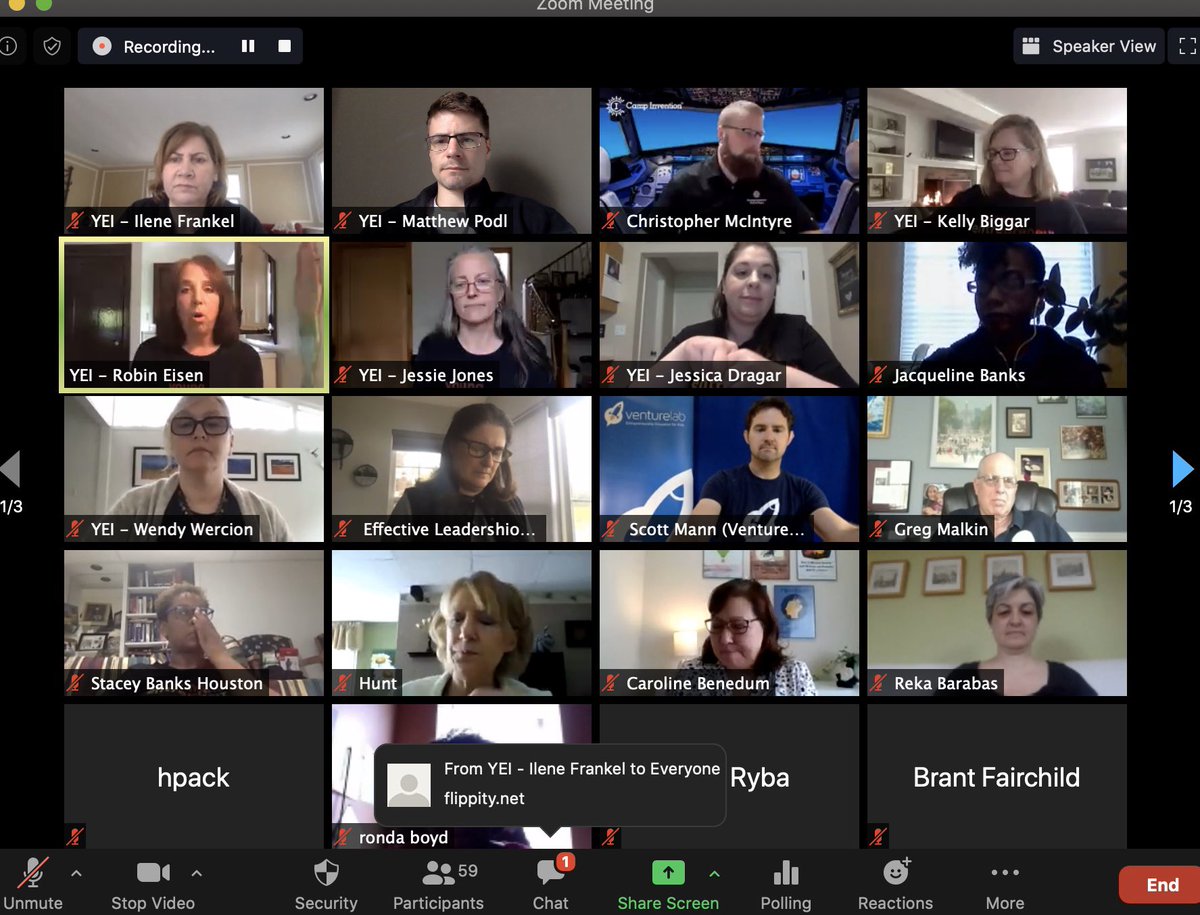Click muted mic icon on Brant Fairchild
Screen dimensions: 1200x915
879,837
